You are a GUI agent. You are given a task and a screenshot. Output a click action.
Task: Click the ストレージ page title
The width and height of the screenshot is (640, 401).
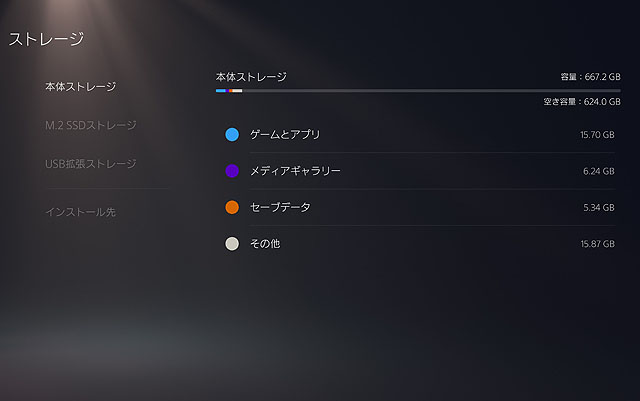[46, 40]
